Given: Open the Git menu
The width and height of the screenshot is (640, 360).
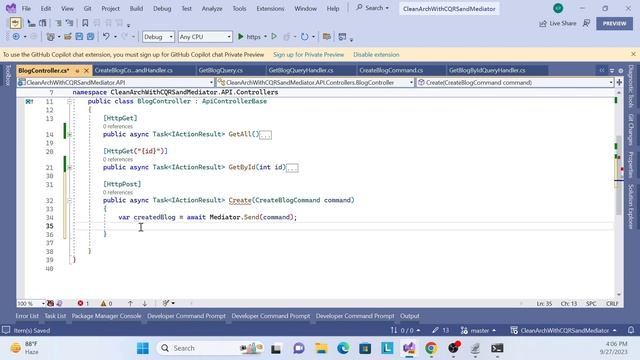Looking at the screenshot, I should (x=87, y=9).
